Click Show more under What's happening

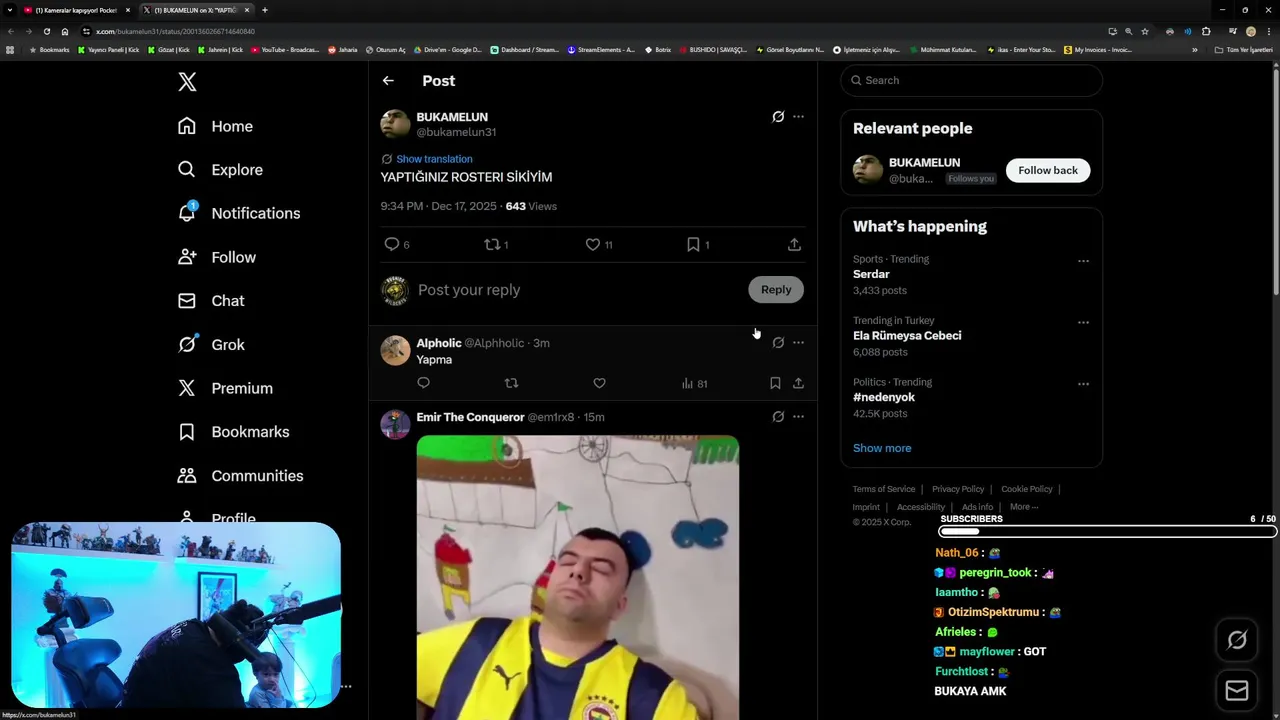pos(882,448)
